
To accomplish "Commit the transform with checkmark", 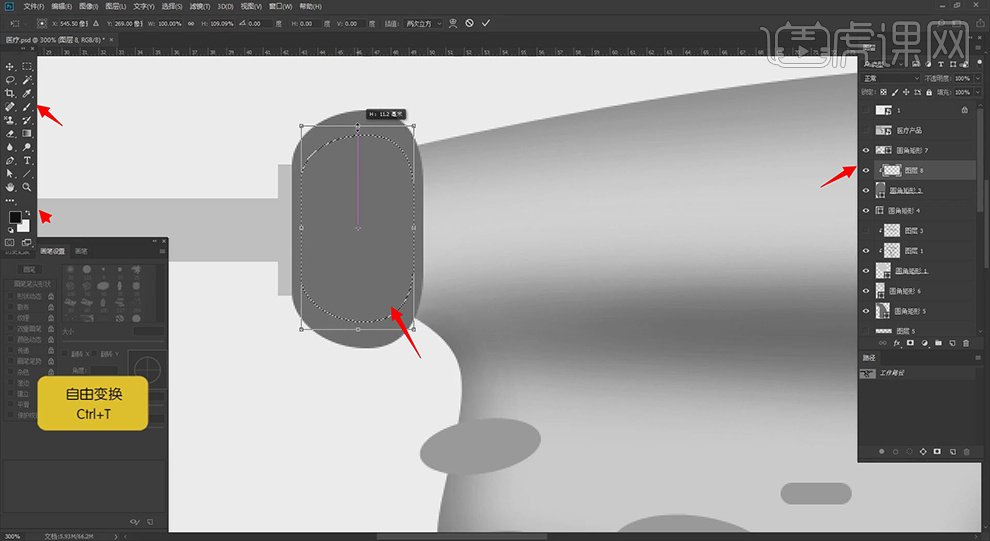I will pos(486,23).
